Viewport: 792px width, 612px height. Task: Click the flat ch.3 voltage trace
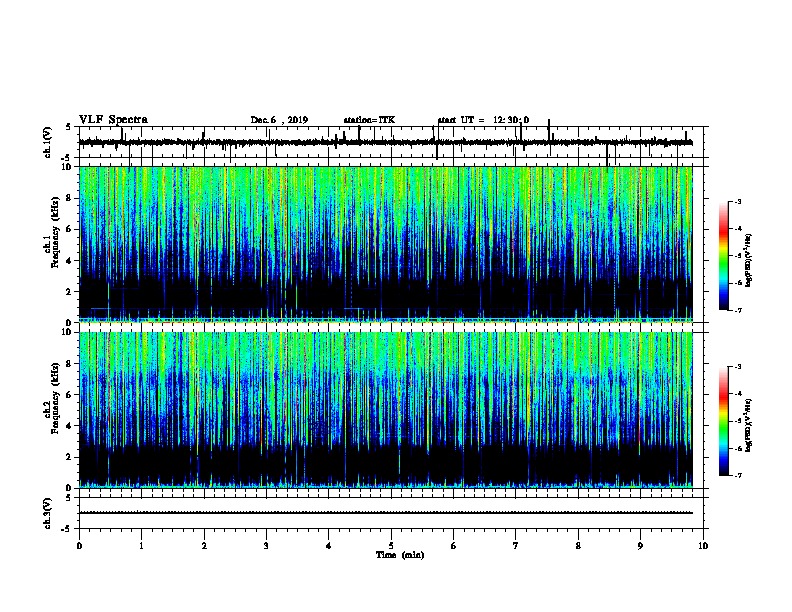[x=385, y=513]
